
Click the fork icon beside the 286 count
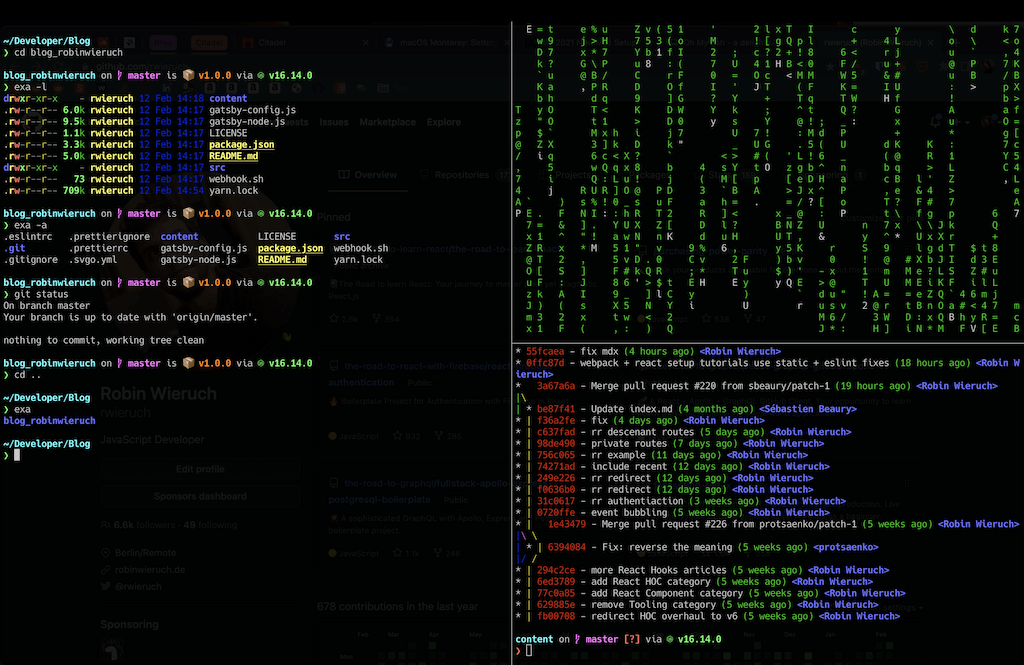click(438, 436)
